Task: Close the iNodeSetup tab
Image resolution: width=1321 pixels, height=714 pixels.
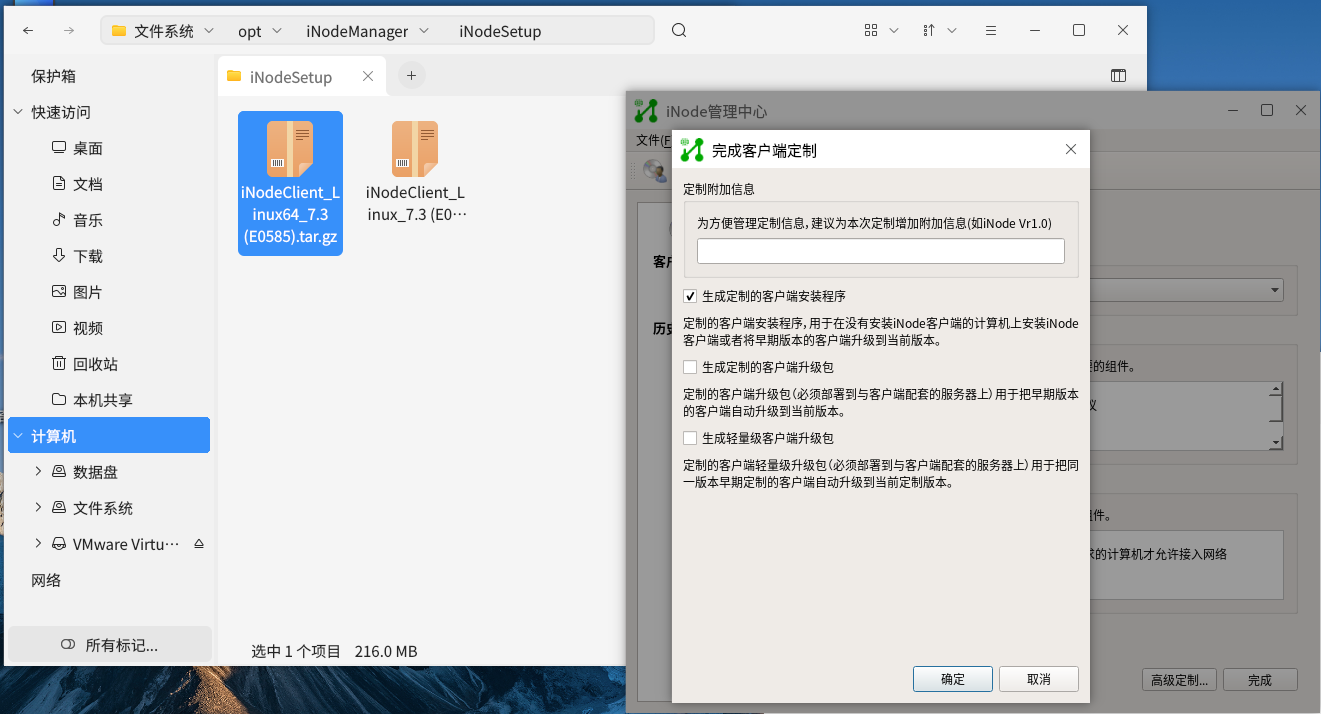Action: pos(368,76)
